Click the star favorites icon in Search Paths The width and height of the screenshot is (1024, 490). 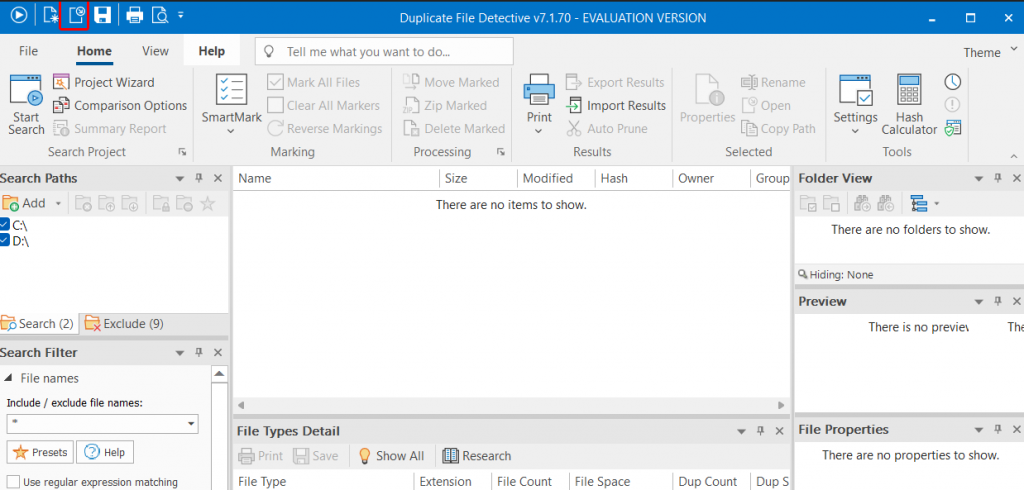207,203
